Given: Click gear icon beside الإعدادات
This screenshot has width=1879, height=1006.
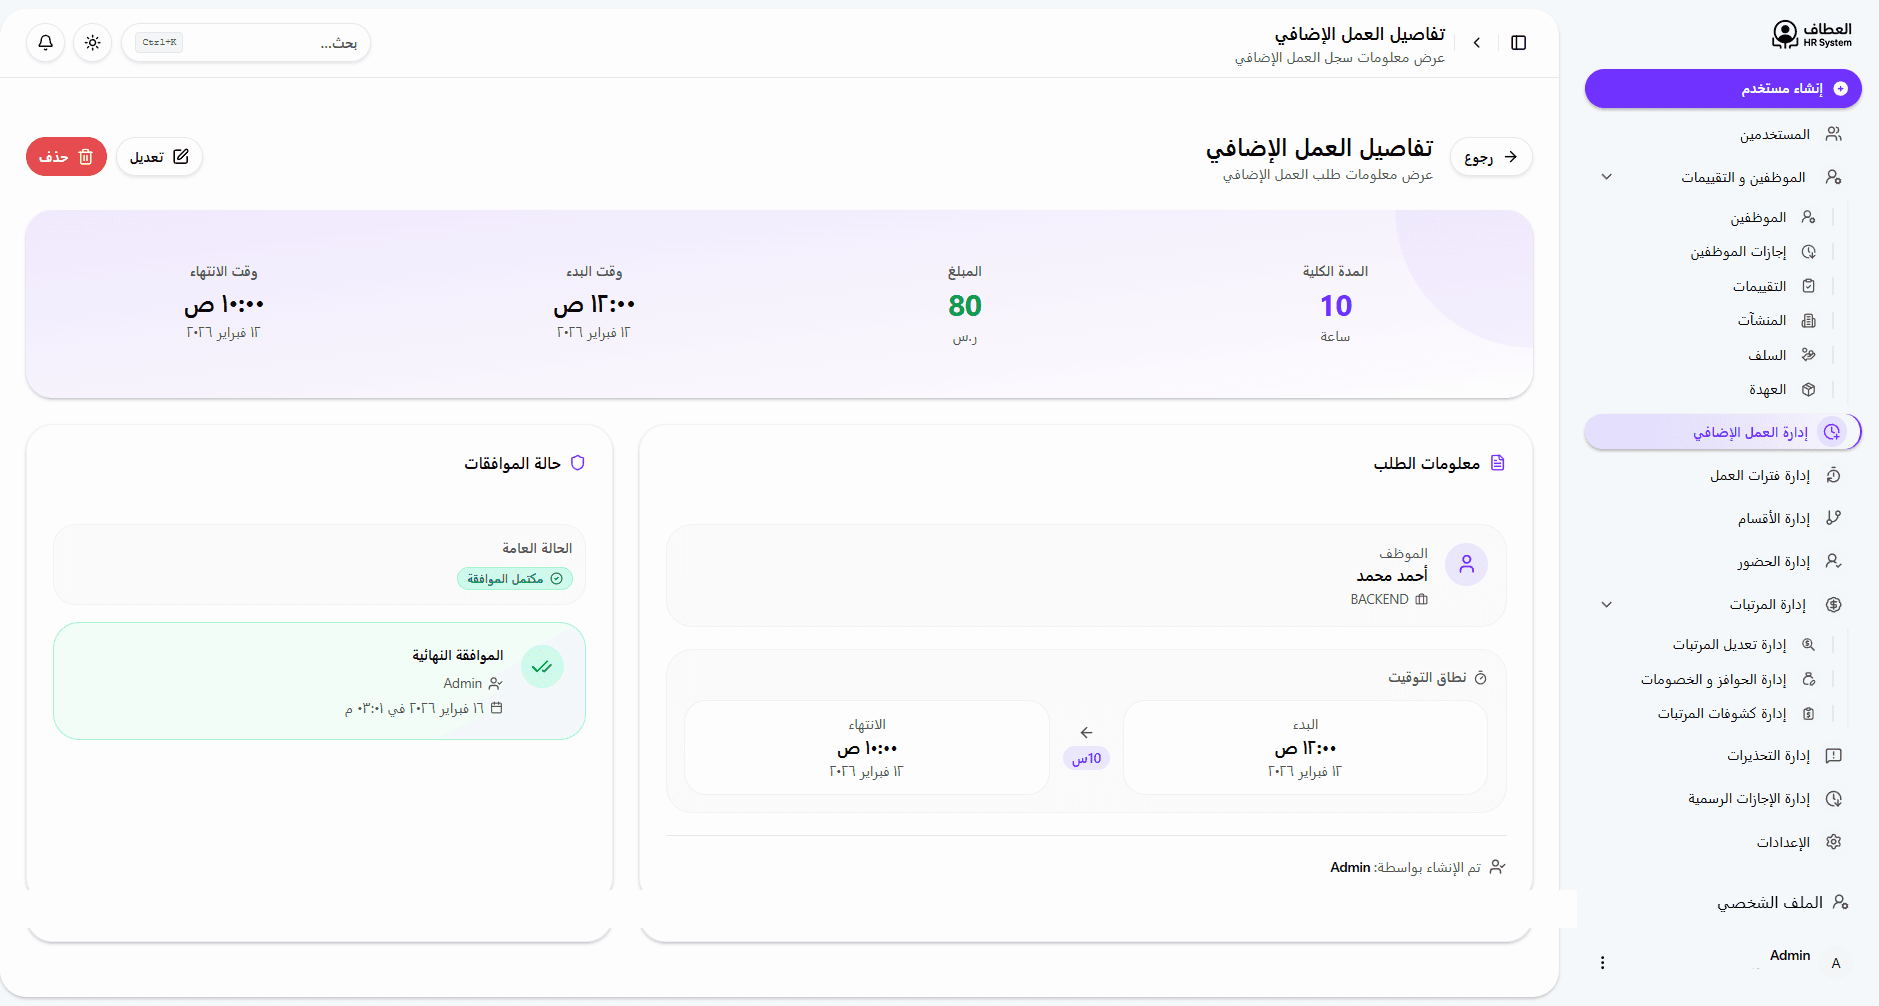Looking at the screenshot, I should click(x=1833, y=842).
